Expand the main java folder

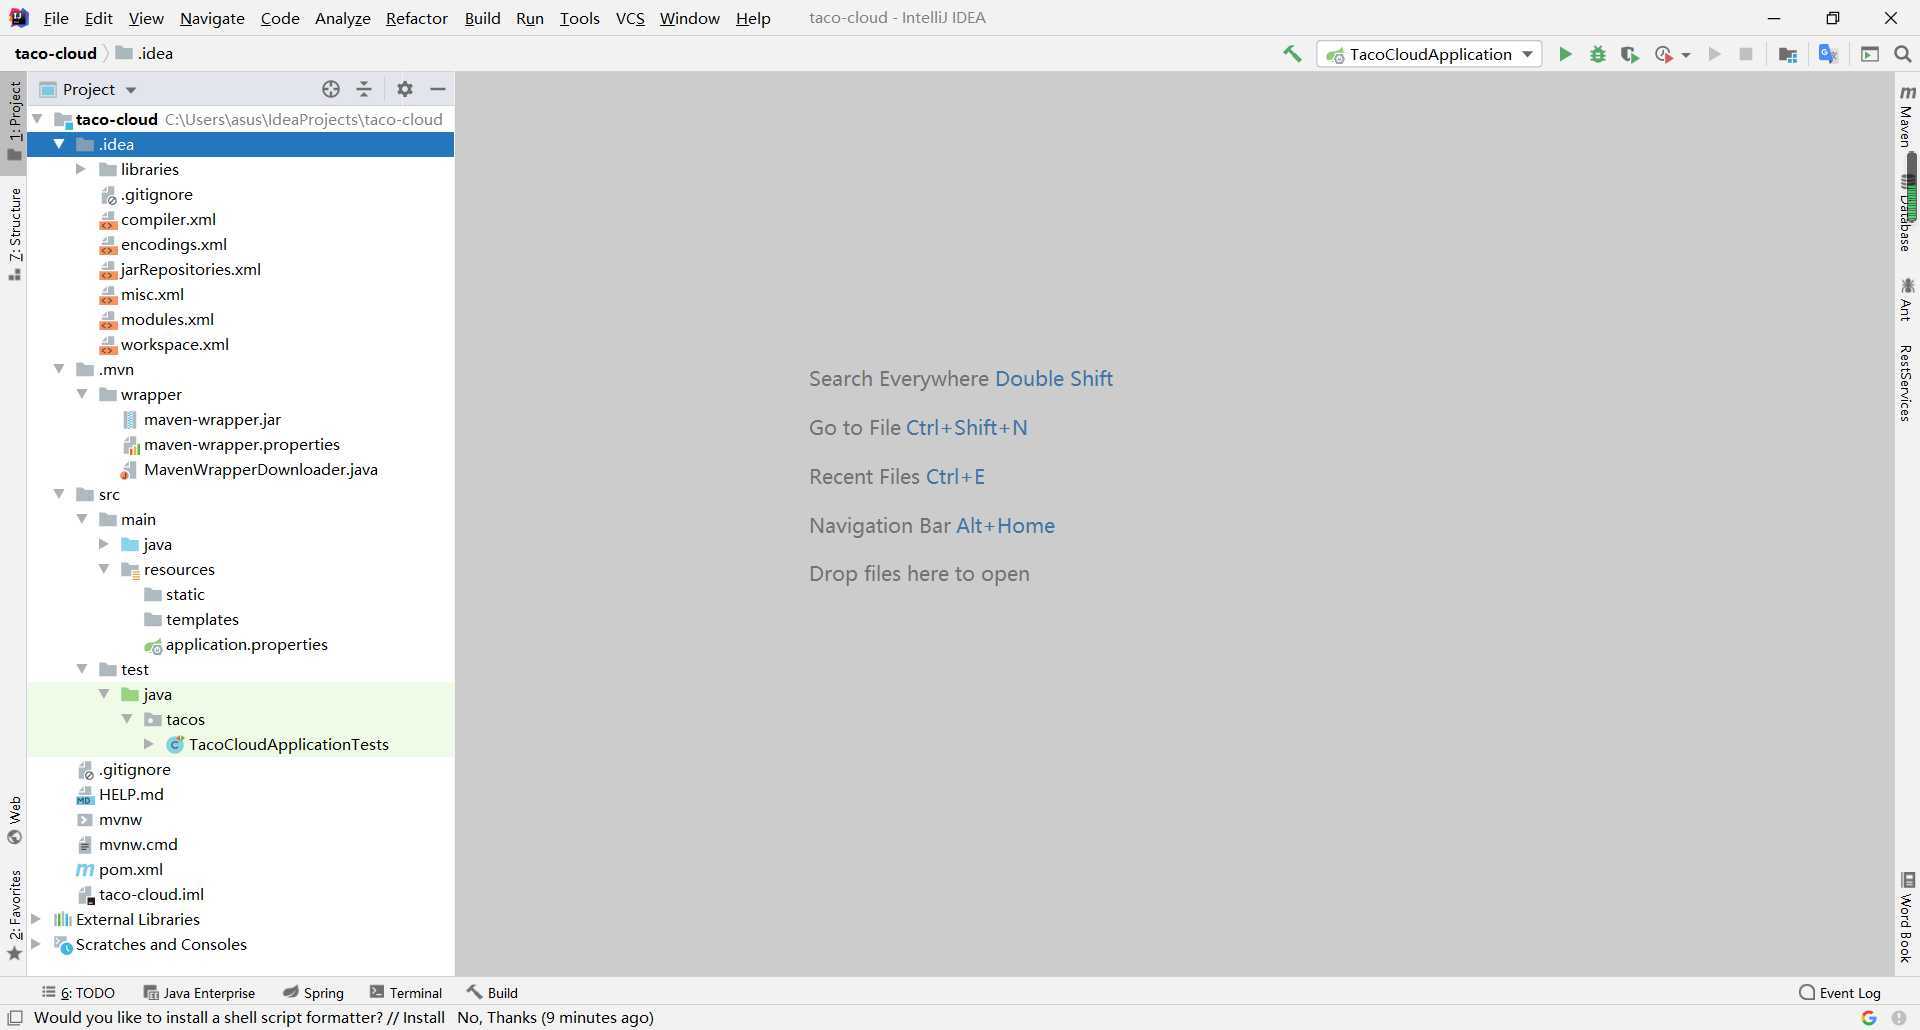click(104, 544)
